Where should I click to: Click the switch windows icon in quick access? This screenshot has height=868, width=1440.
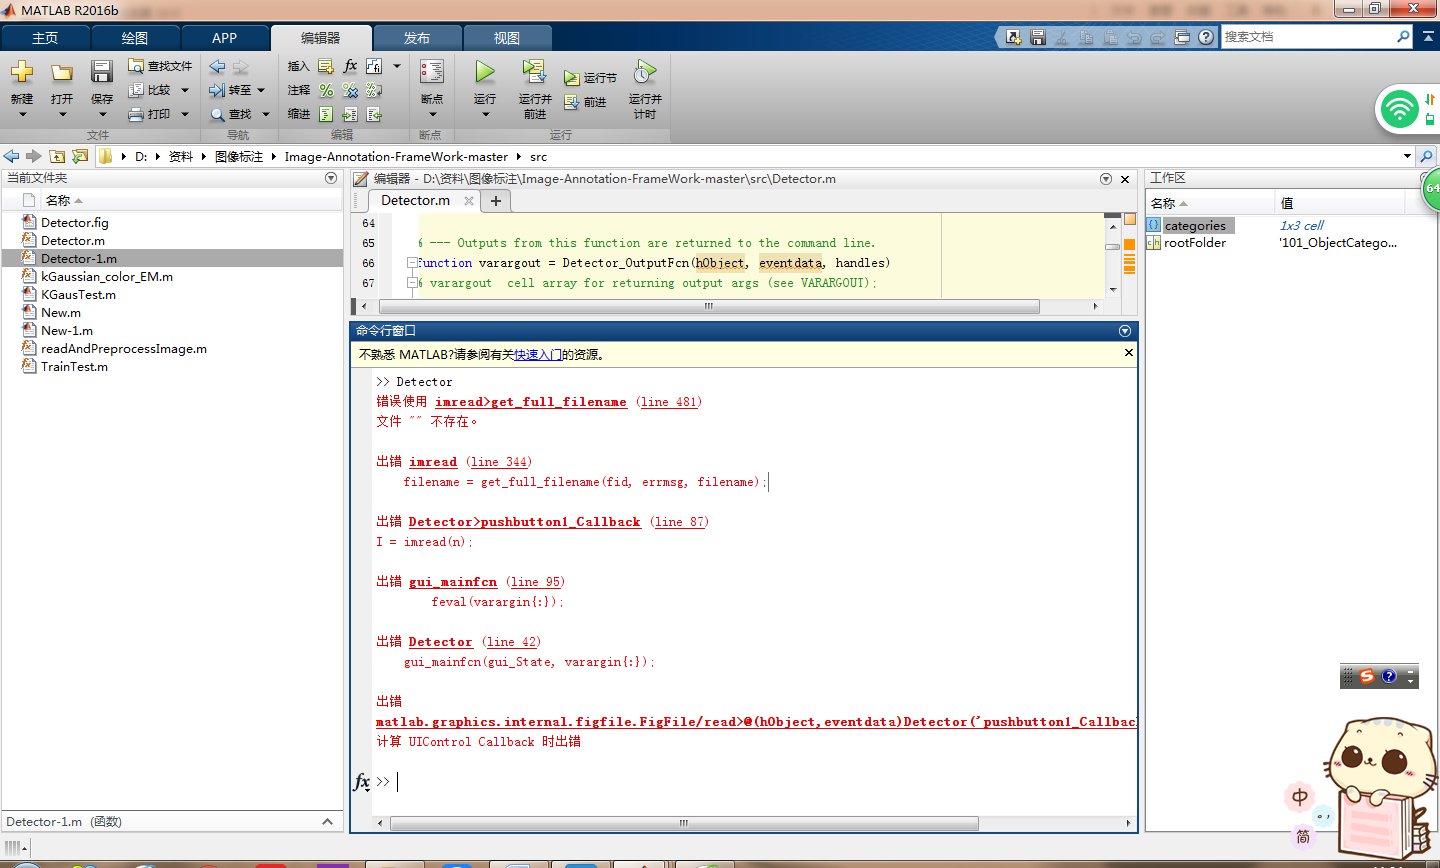[1182, 37]
